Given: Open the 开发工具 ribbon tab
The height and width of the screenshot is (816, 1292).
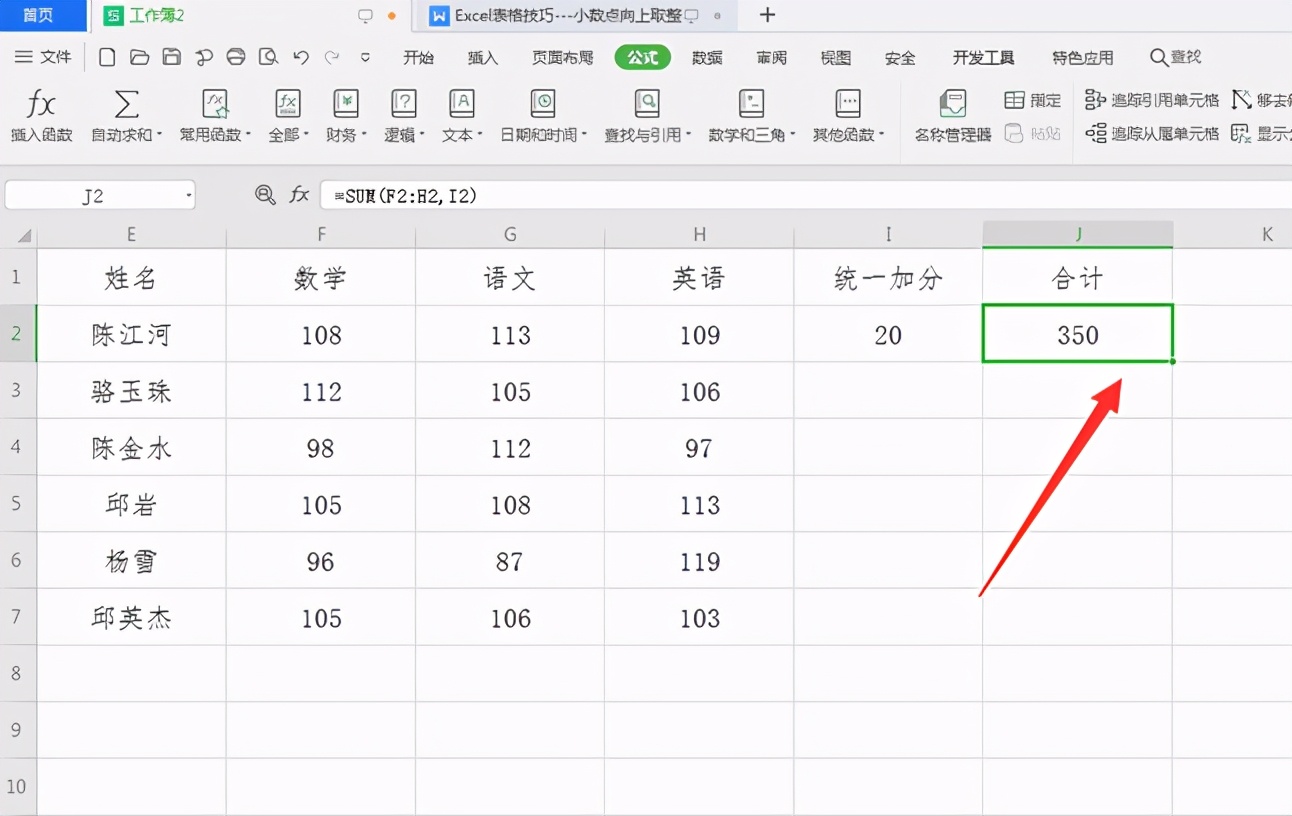Looking at the screenshot, I should 983,57.
